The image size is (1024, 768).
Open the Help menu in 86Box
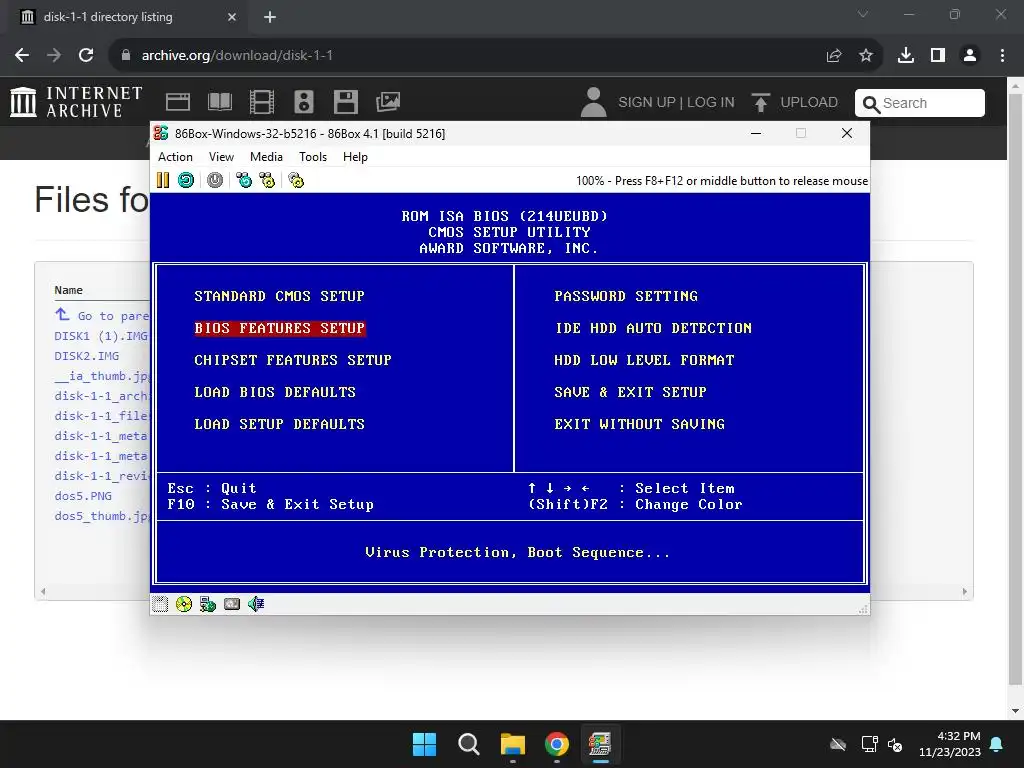(355, 157)
